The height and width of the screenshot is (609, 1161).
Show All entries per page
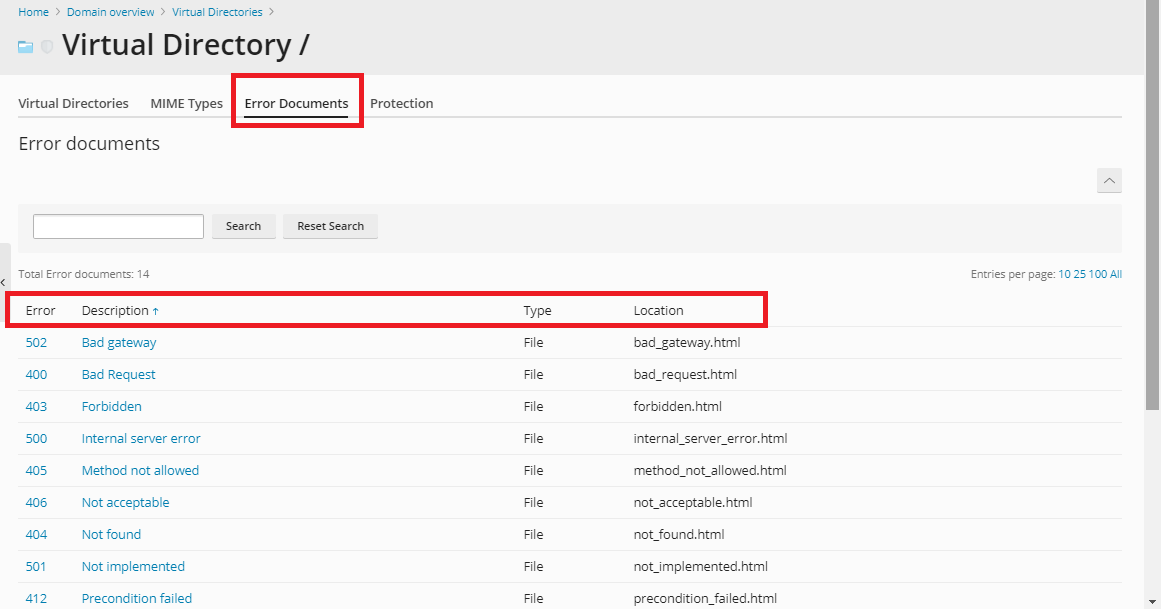coord(1115,274)
